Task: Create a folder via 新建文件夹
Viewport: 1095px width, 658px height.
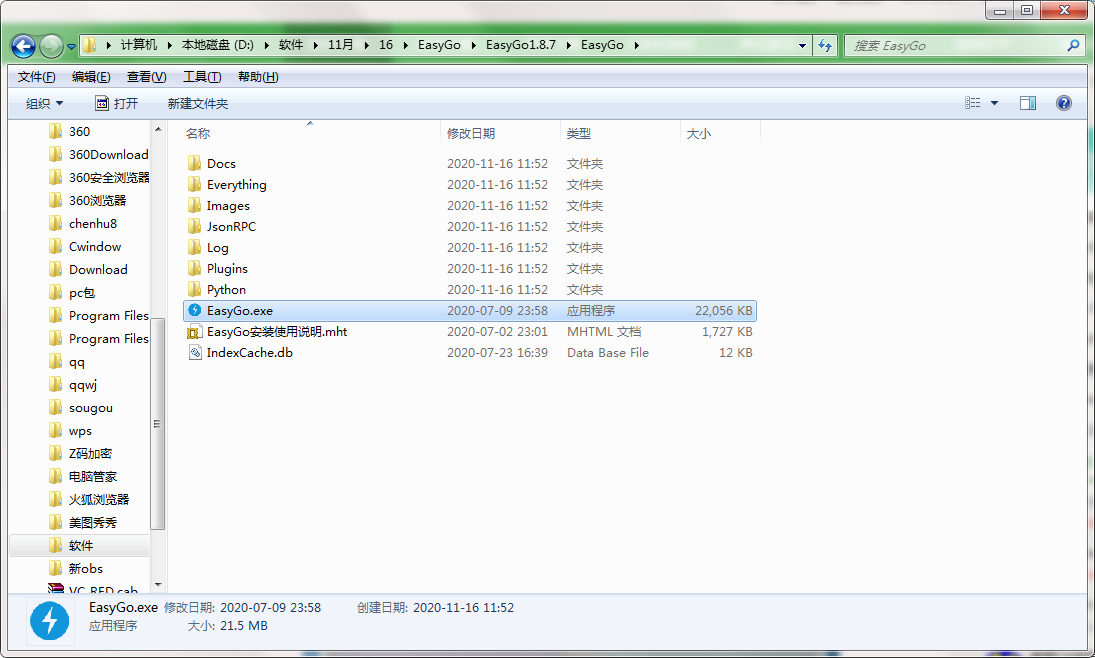Action: point(198,103)
